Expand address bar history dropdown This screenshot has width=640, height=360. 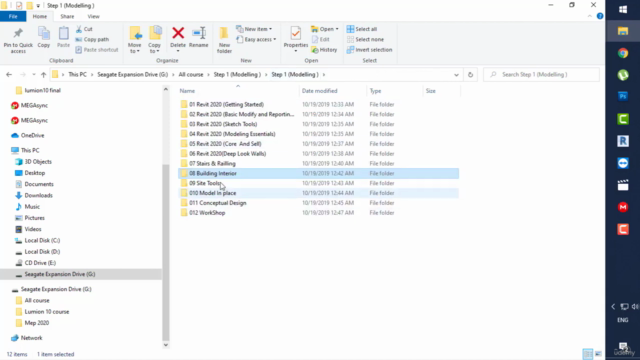click(x=456, y=75)
